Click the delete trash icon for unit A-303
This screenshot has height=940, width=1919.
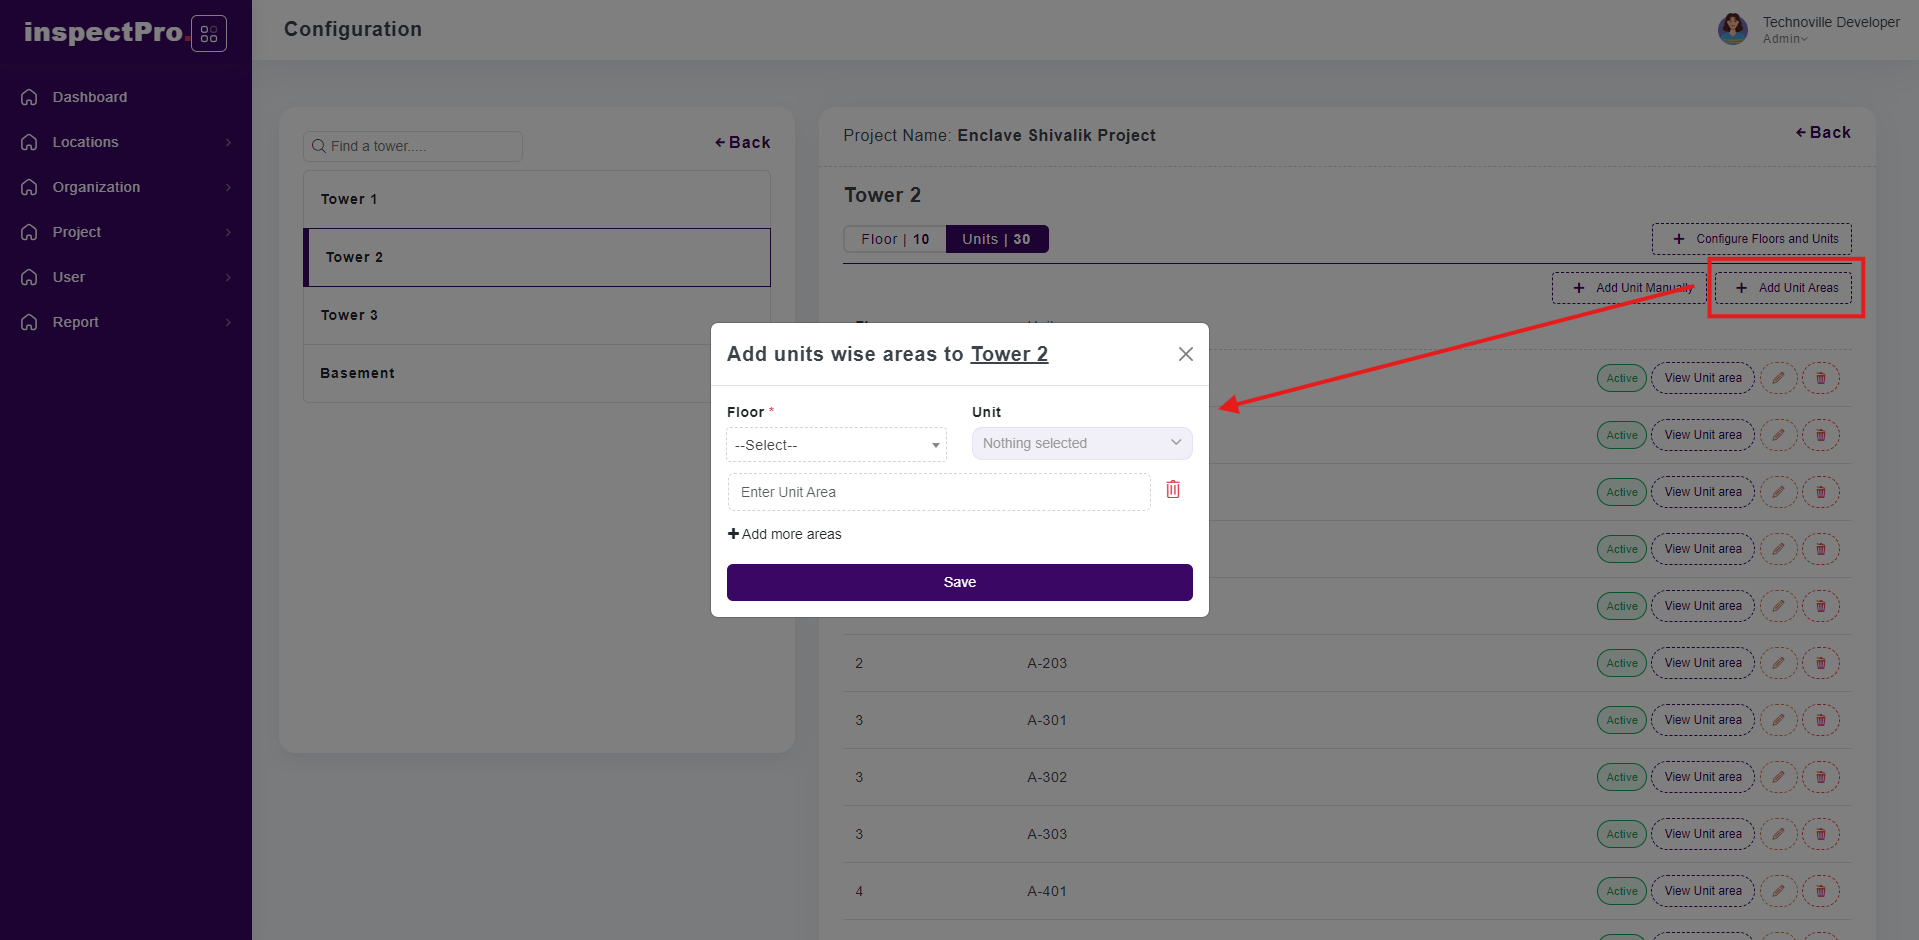(1820, 834)
